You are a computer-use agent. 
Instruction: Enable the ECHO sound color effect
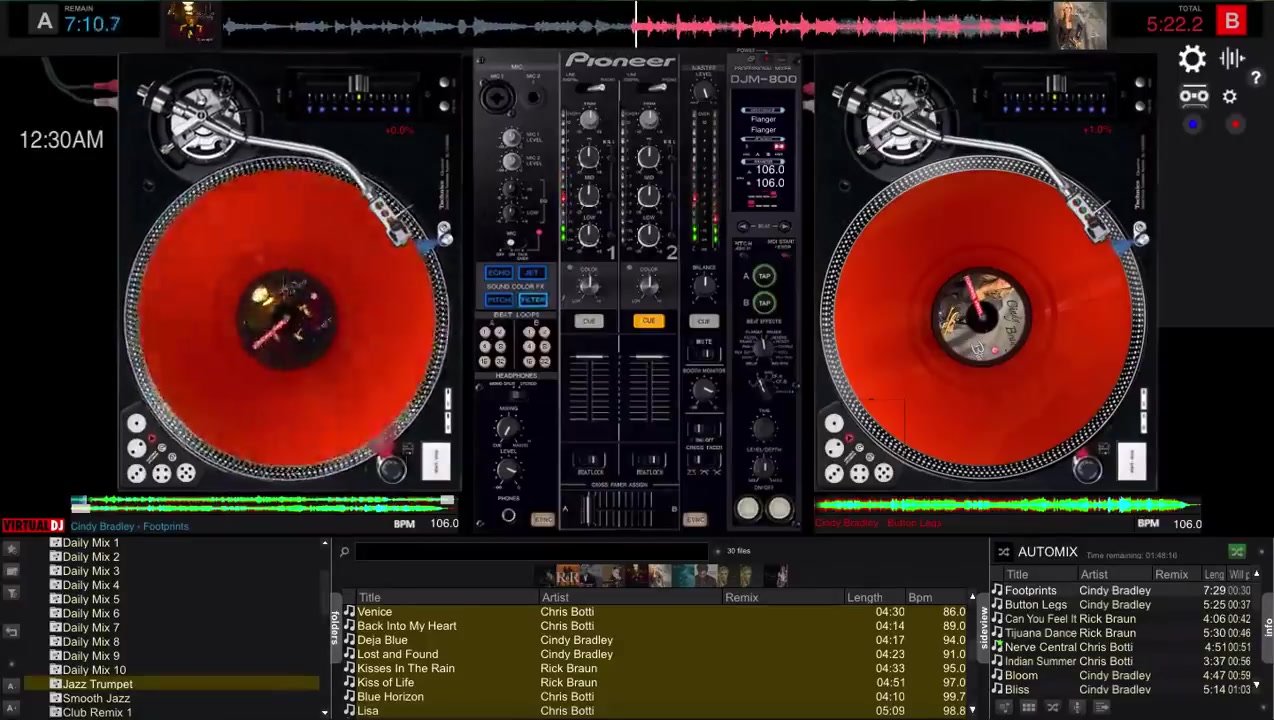click(x=499, y=273)
